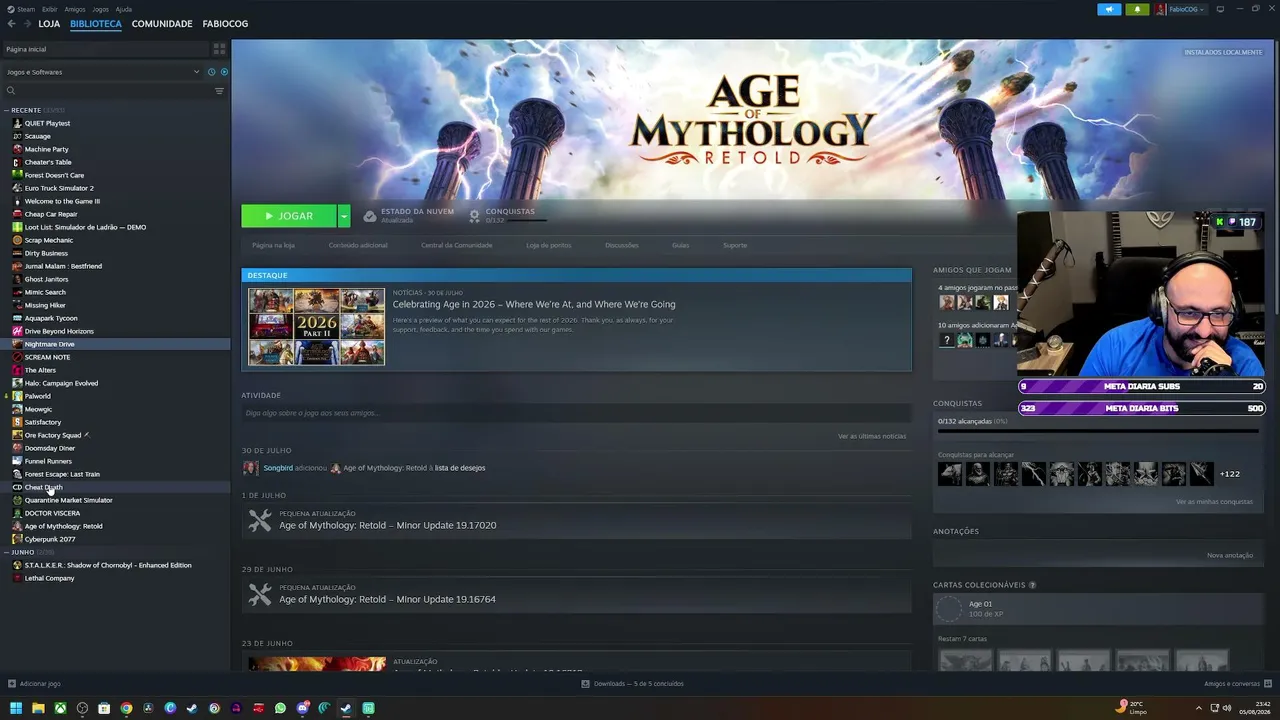Go to the LOJA tab

49,24
